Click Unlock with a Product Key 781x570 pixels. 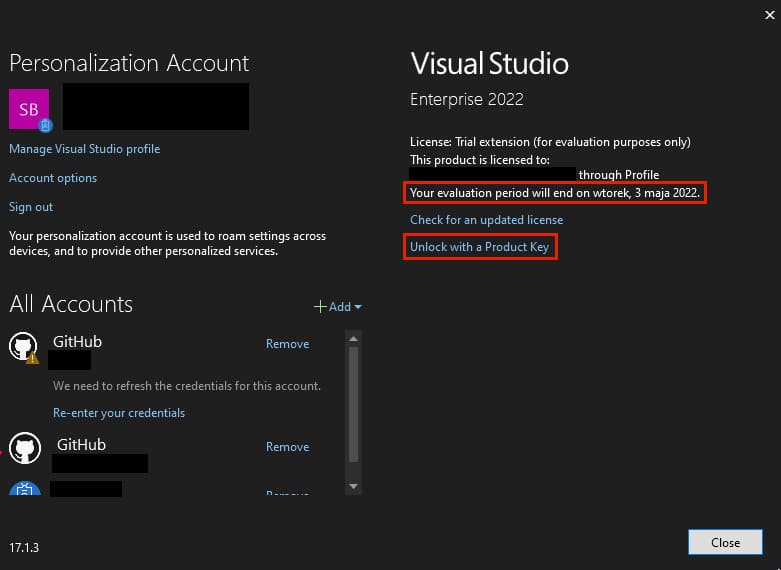[x=479, y=247]
